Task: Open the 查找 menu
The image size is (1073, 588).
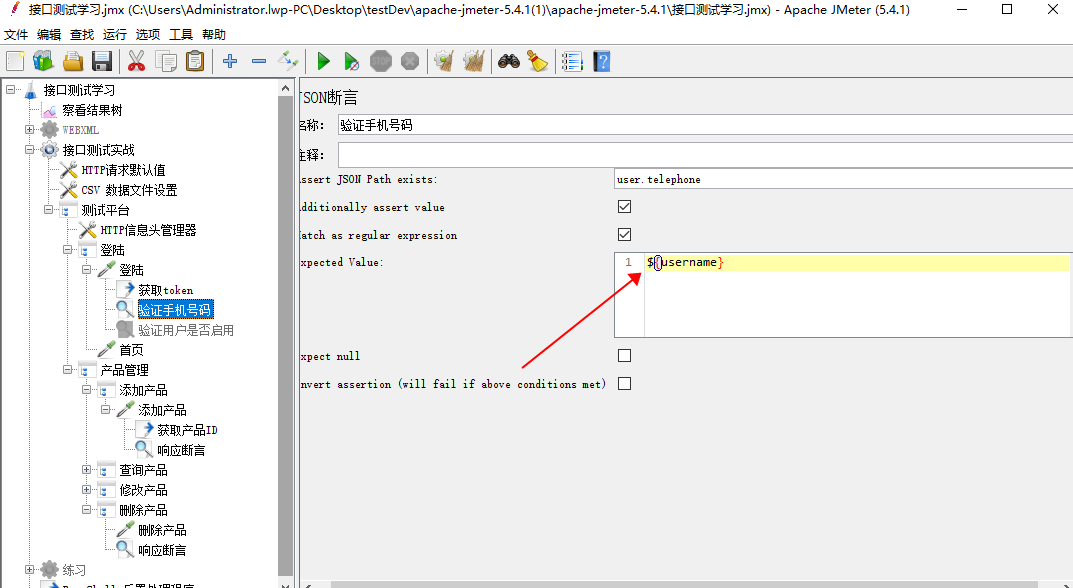Action: click(x=82, y=34)
